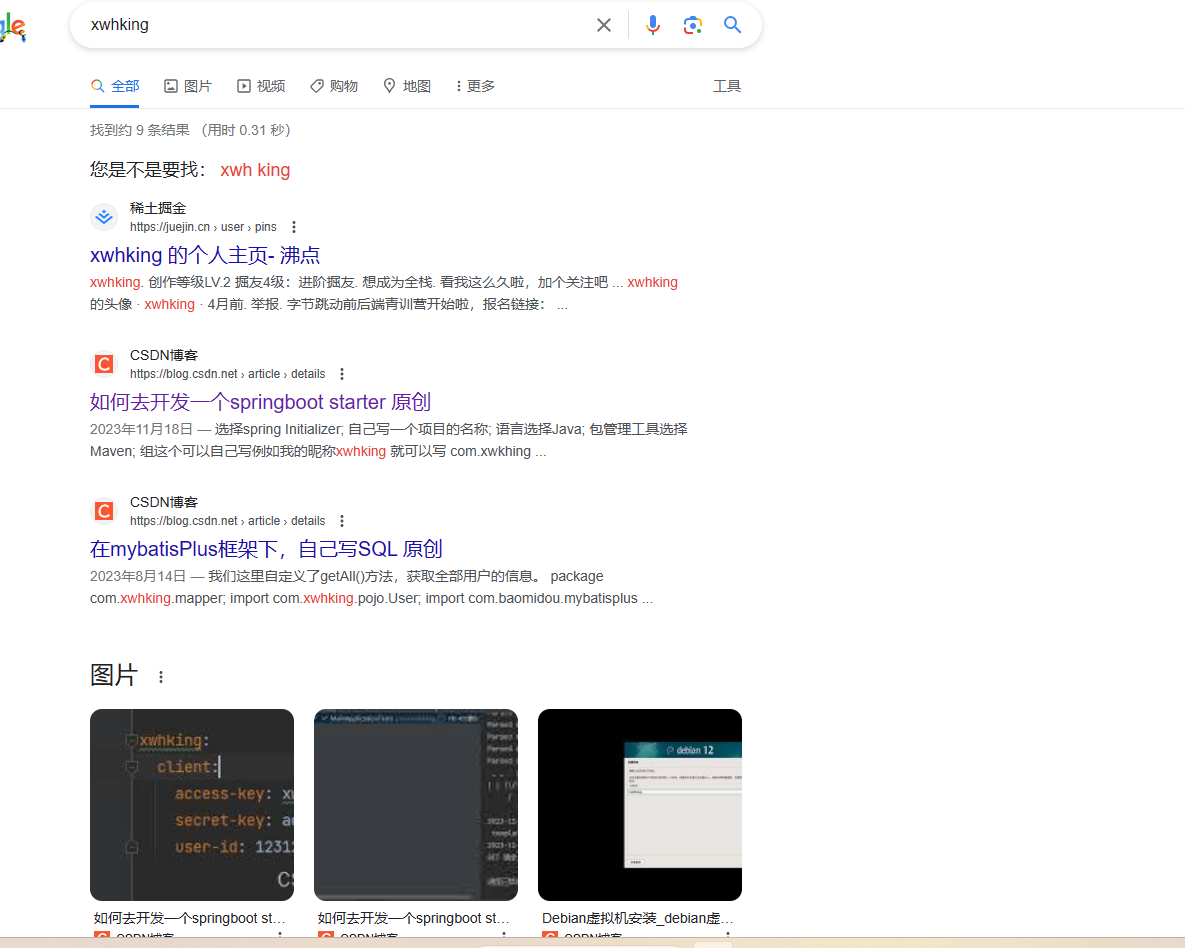
Task: Open the 地图 tab
Action: coord(407,86)
